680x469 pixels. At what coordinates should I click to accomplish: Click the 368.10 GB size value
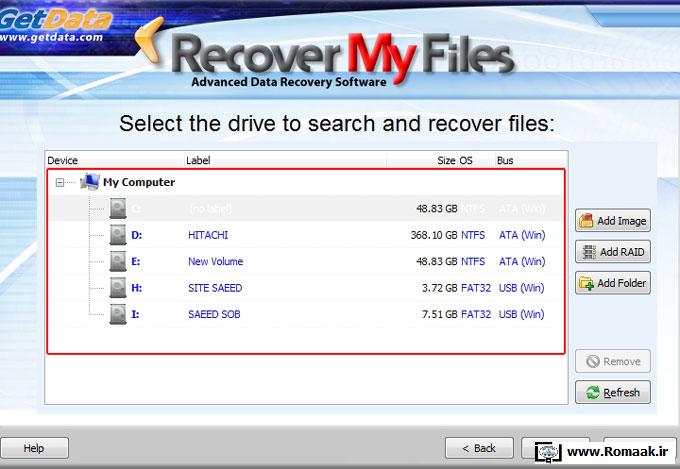[434, 235]
